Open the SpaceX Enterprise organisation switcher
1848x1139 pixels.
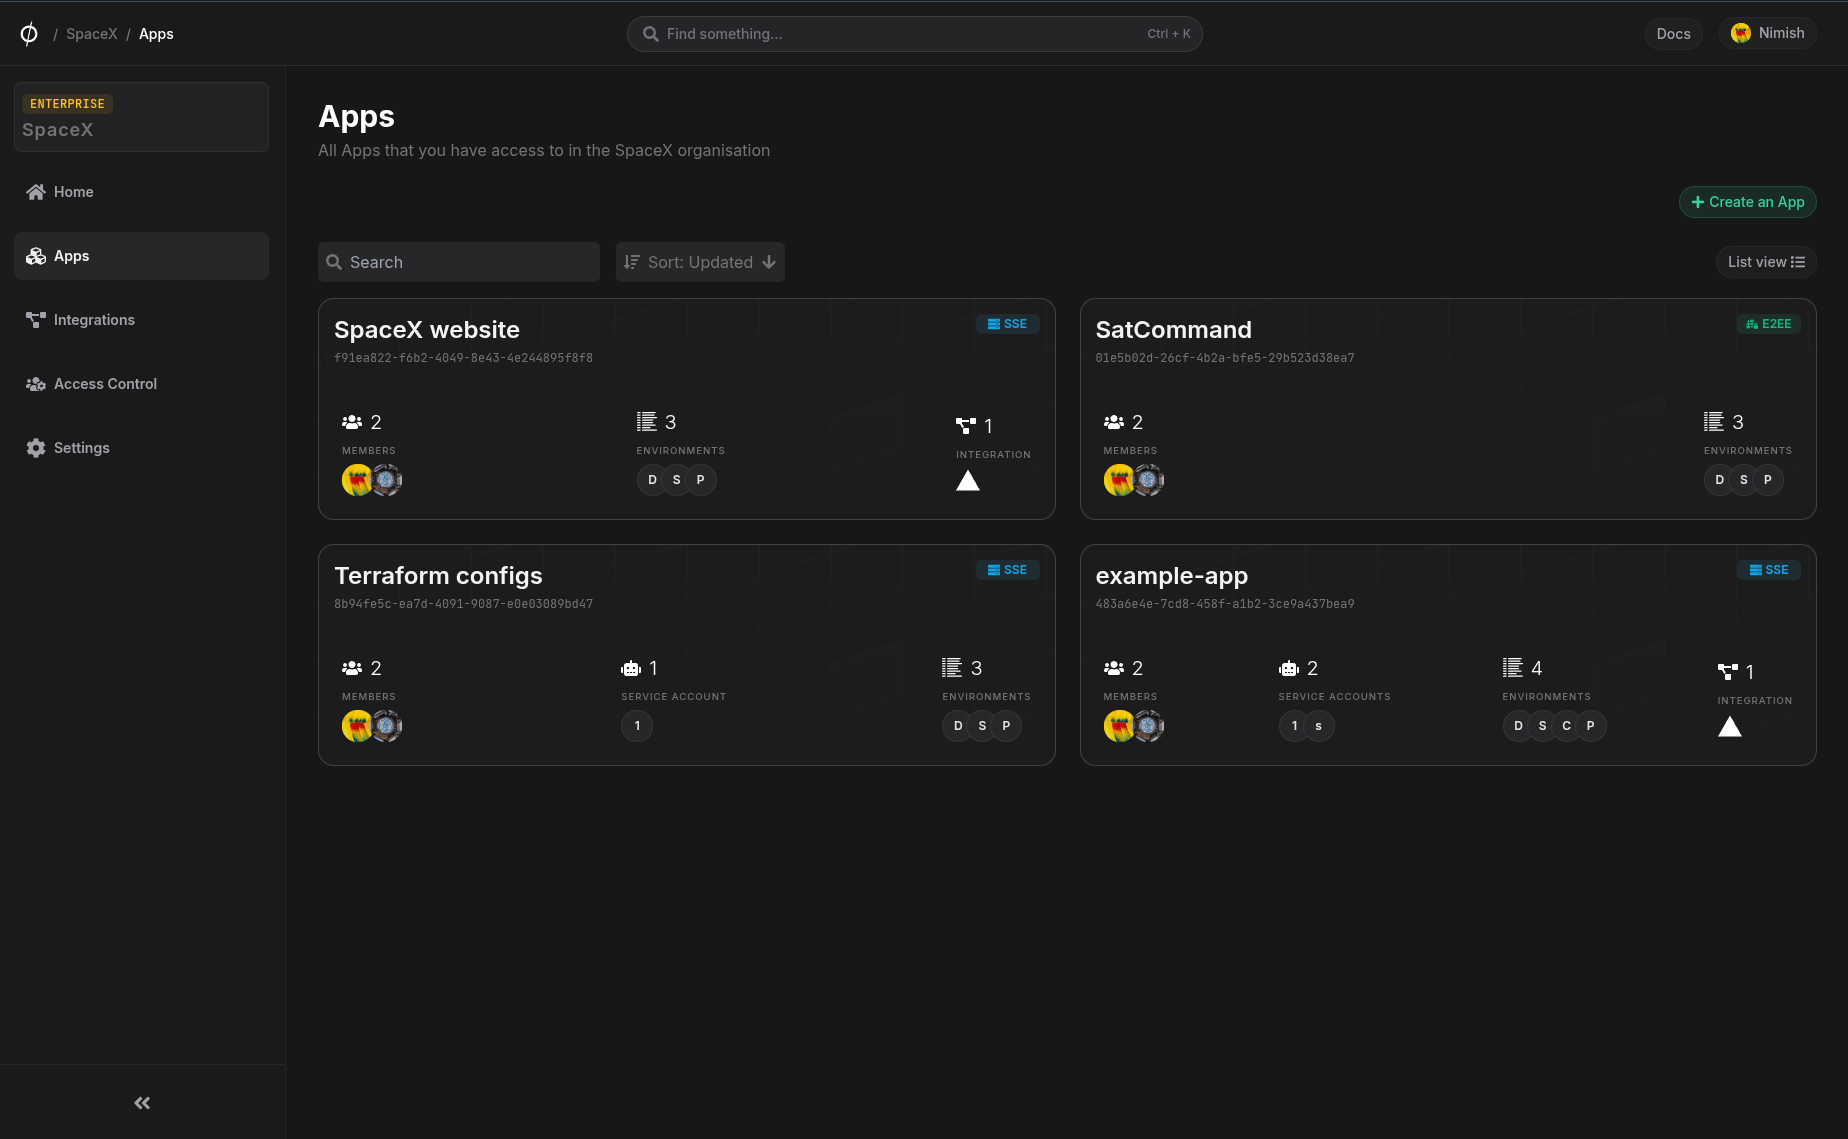tap(141, 117)
